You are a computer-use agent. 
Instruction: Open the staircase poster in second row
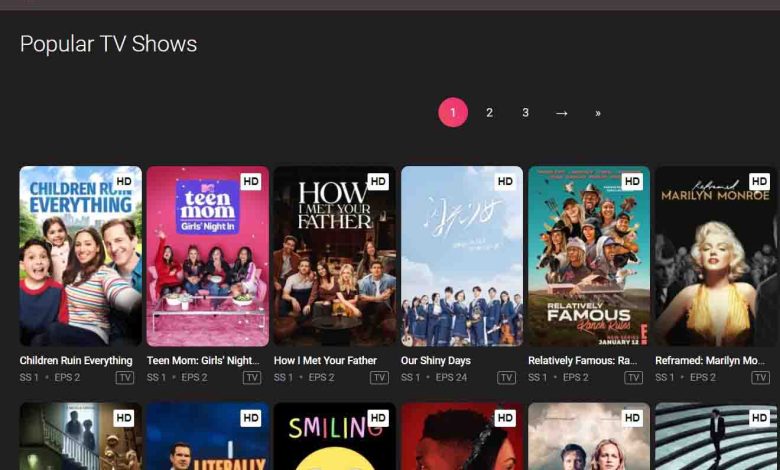pyautogui.click(x=81, y=436)
